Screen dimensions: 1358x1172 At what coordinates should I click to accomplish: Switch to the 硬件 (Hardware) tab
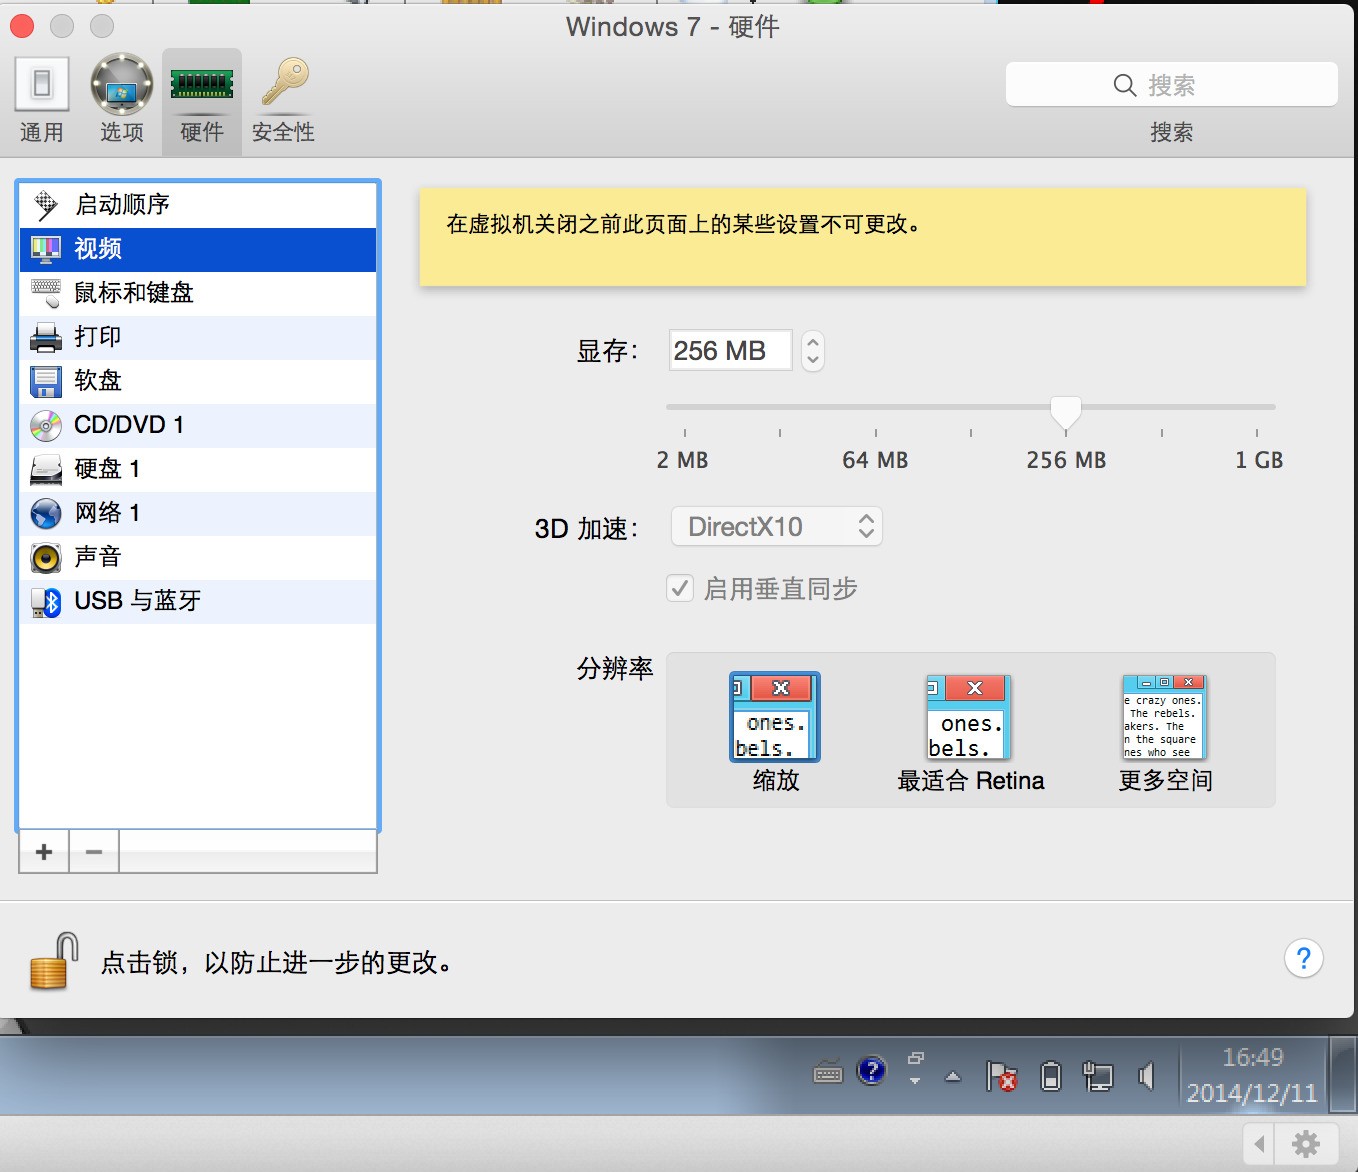(x=202, y=101)
